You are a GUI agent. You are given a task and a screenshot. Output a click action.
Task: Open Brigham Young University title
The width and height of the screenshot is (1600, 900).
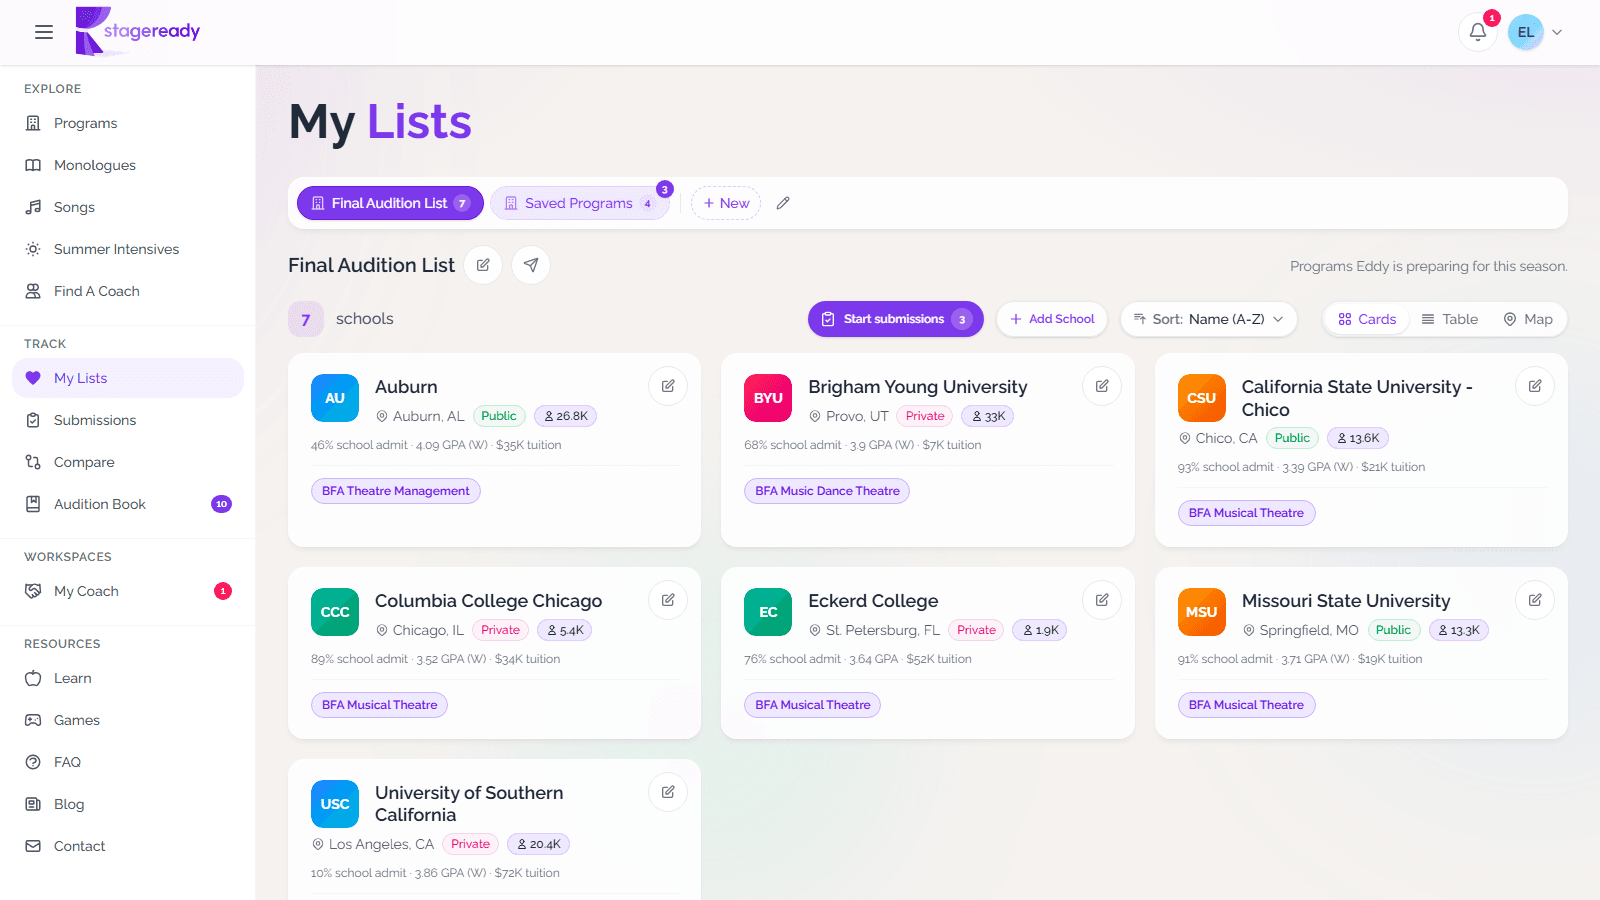tap(918, 387)
